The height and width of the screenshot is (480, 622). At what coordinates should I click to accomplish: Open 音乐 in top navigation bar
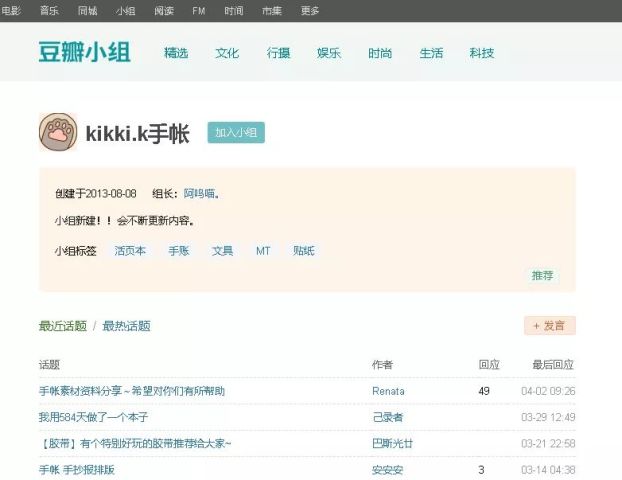click(x=49, y=11)
